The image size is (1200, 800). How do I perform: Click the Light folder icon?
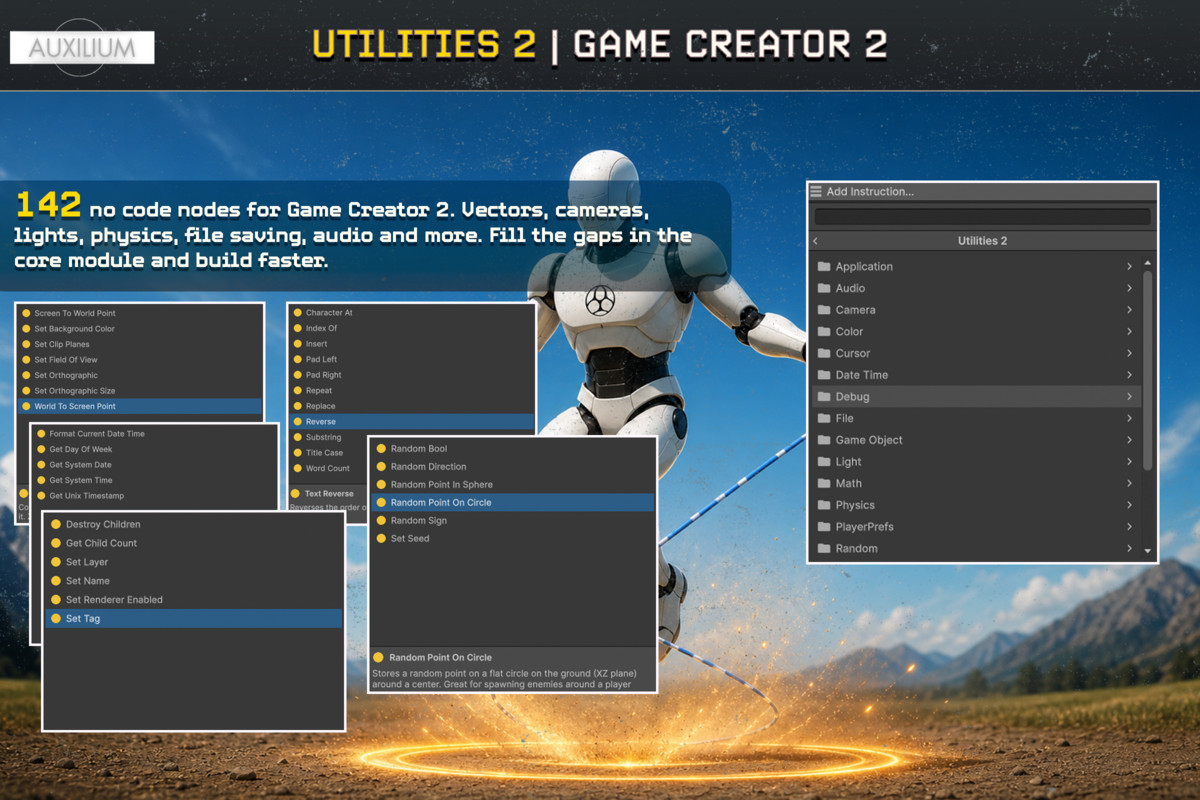click(824, 462)
